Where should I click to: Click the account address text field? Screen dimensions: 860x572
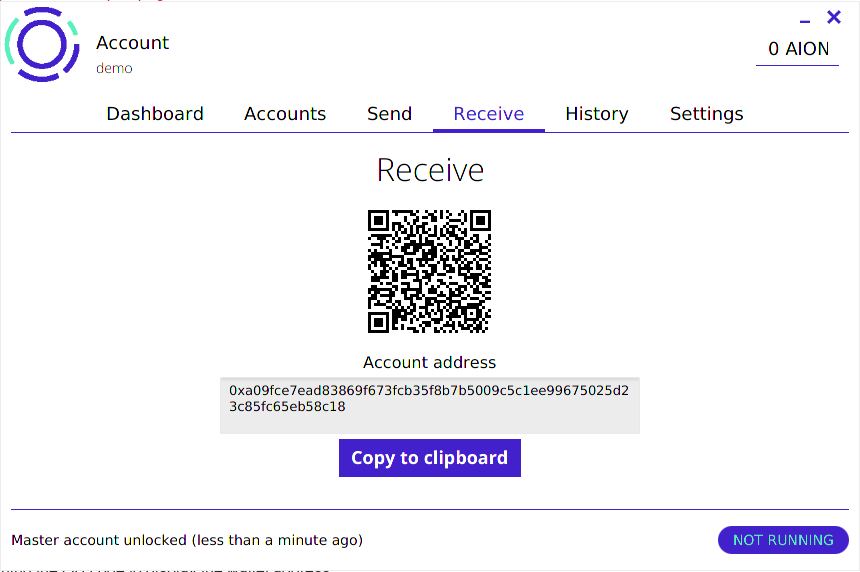[x=429, y=405]
